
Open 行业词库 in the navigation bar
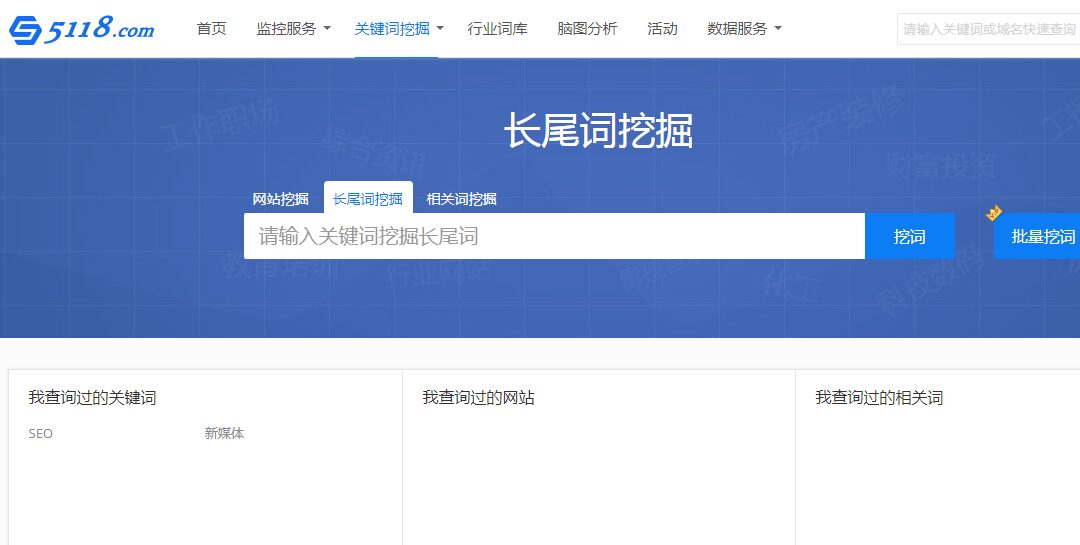tap(497, 29)
